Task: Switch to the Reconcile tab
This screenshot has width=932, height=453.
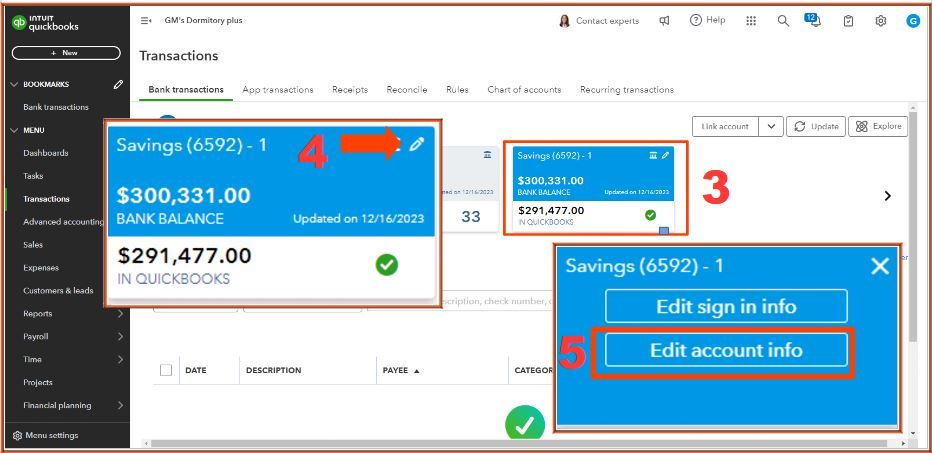Action: click(407, 90)
